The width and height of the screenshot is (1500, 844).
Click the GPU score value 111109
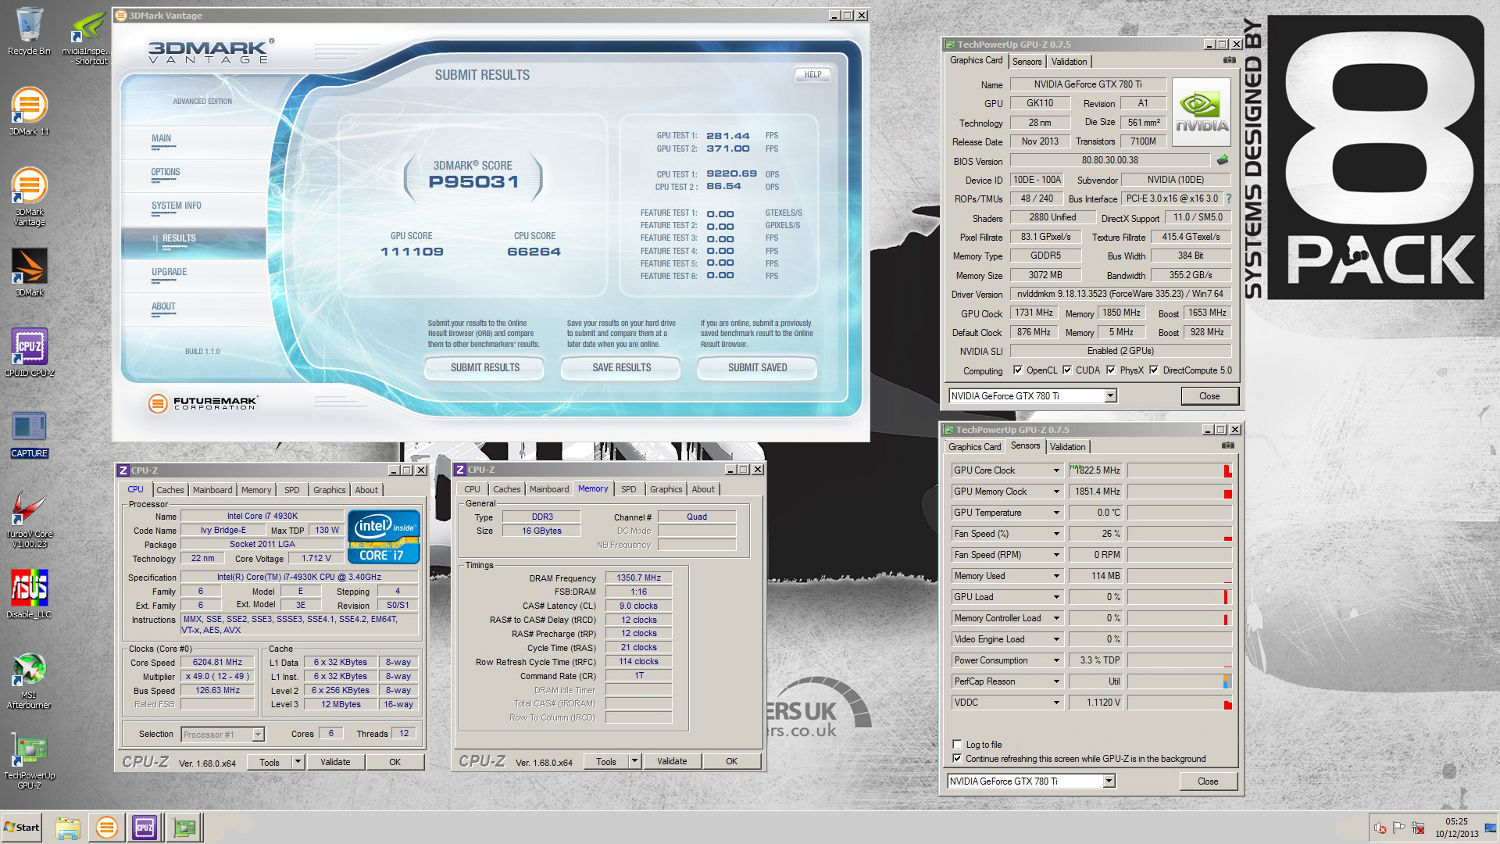click(412, 252)
